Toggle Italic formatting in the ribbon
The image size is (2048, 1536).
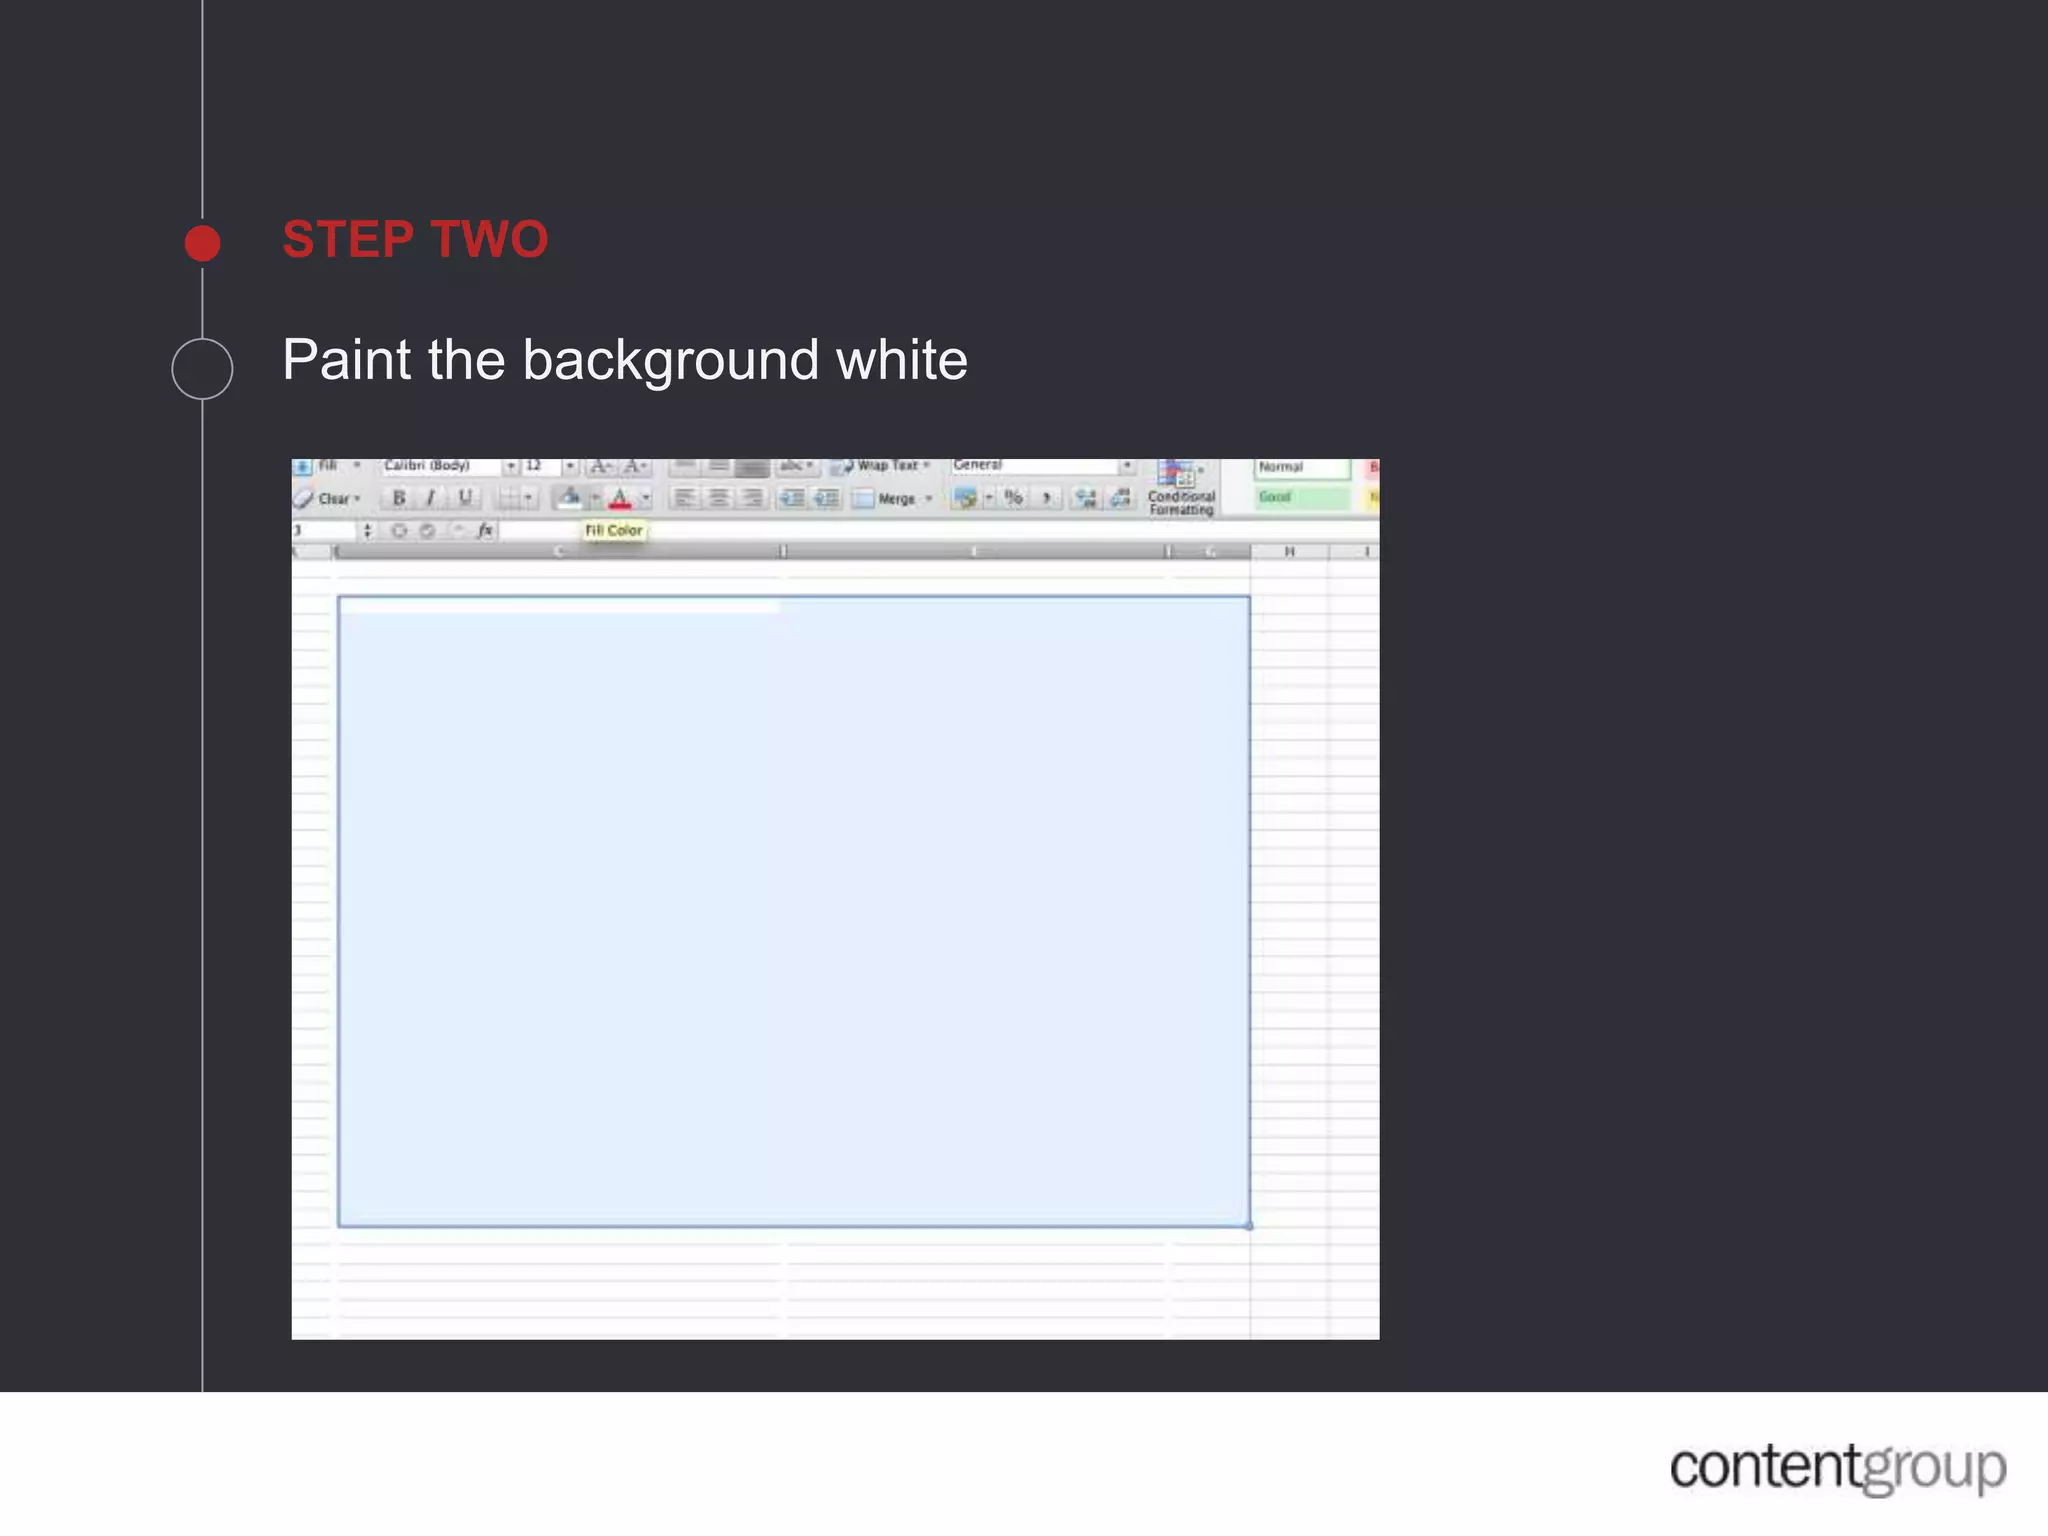coord(431,498)
